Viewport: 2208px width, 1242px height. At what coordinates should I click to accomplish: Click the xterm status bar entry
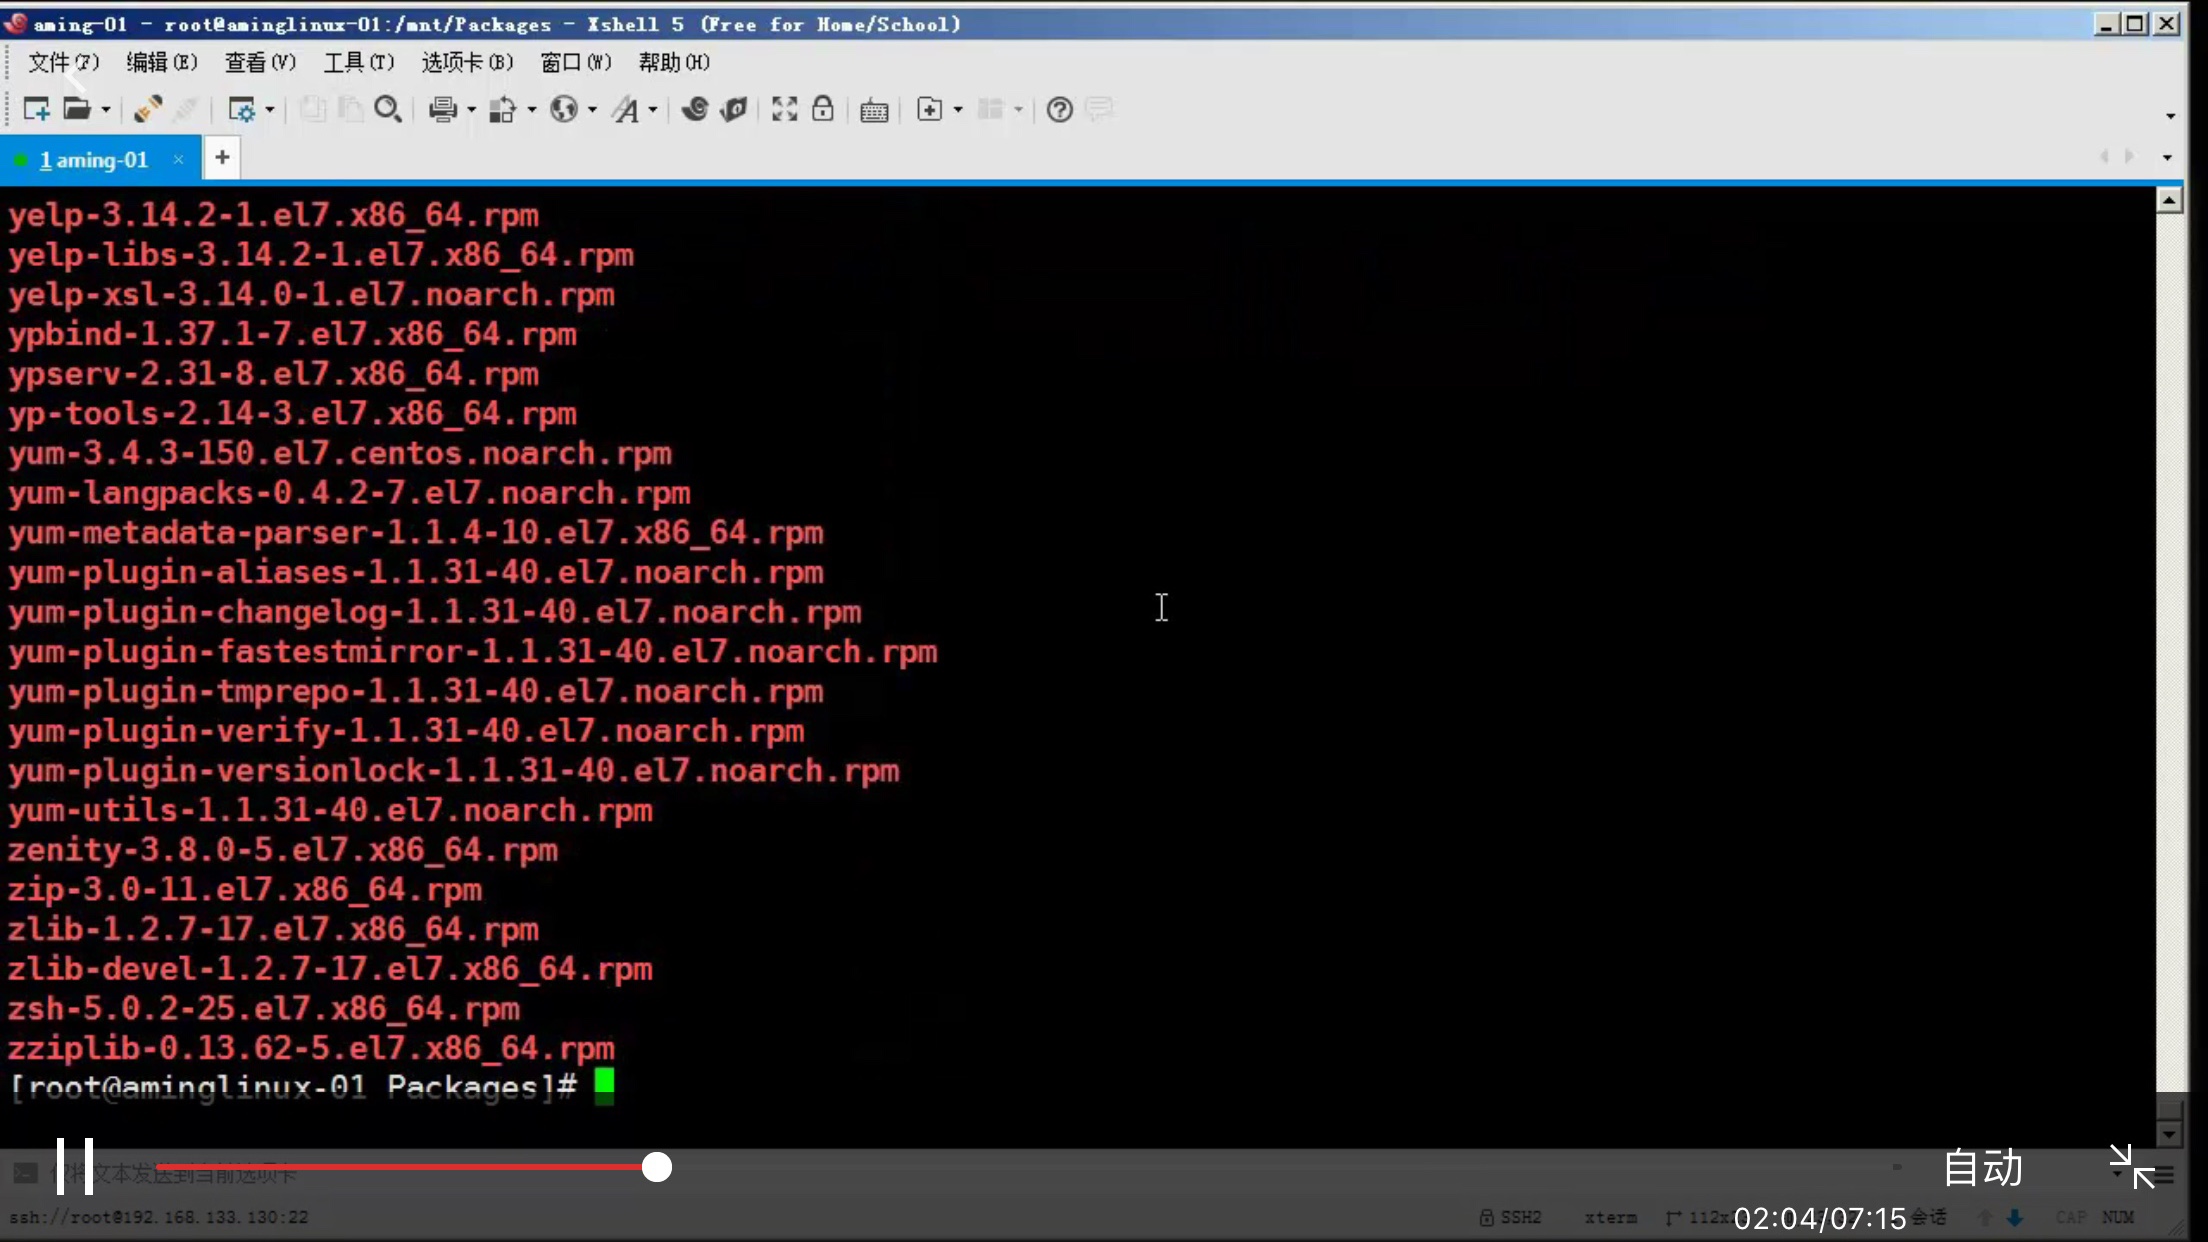click(1610, 1217)
